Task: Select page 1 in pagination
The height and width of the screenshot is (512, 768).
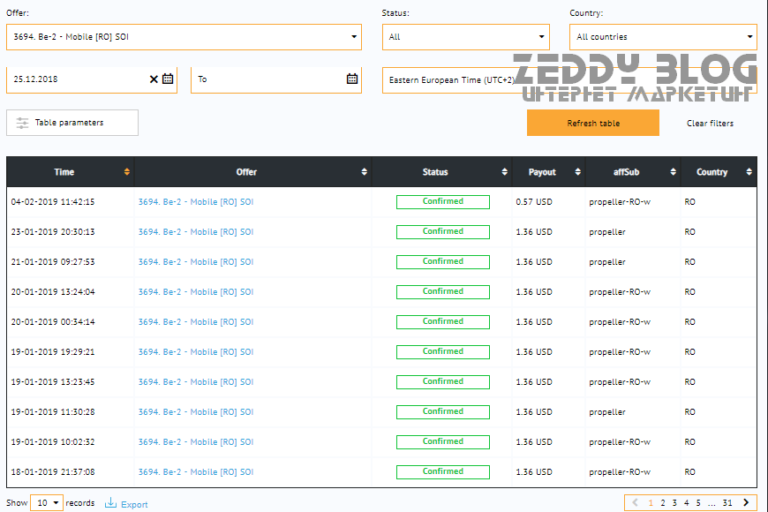Action: (x=650, y=503)
